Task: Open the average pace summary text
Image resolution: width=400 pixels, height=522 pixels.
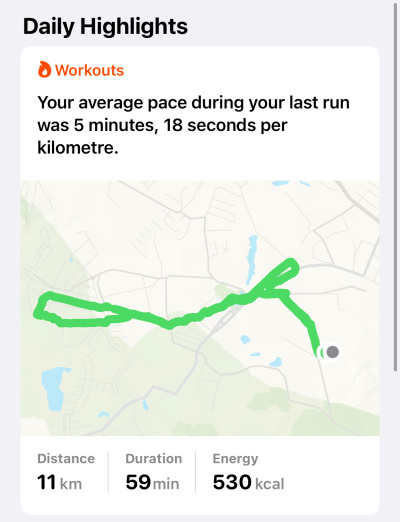Action: (x=193, y=125)
